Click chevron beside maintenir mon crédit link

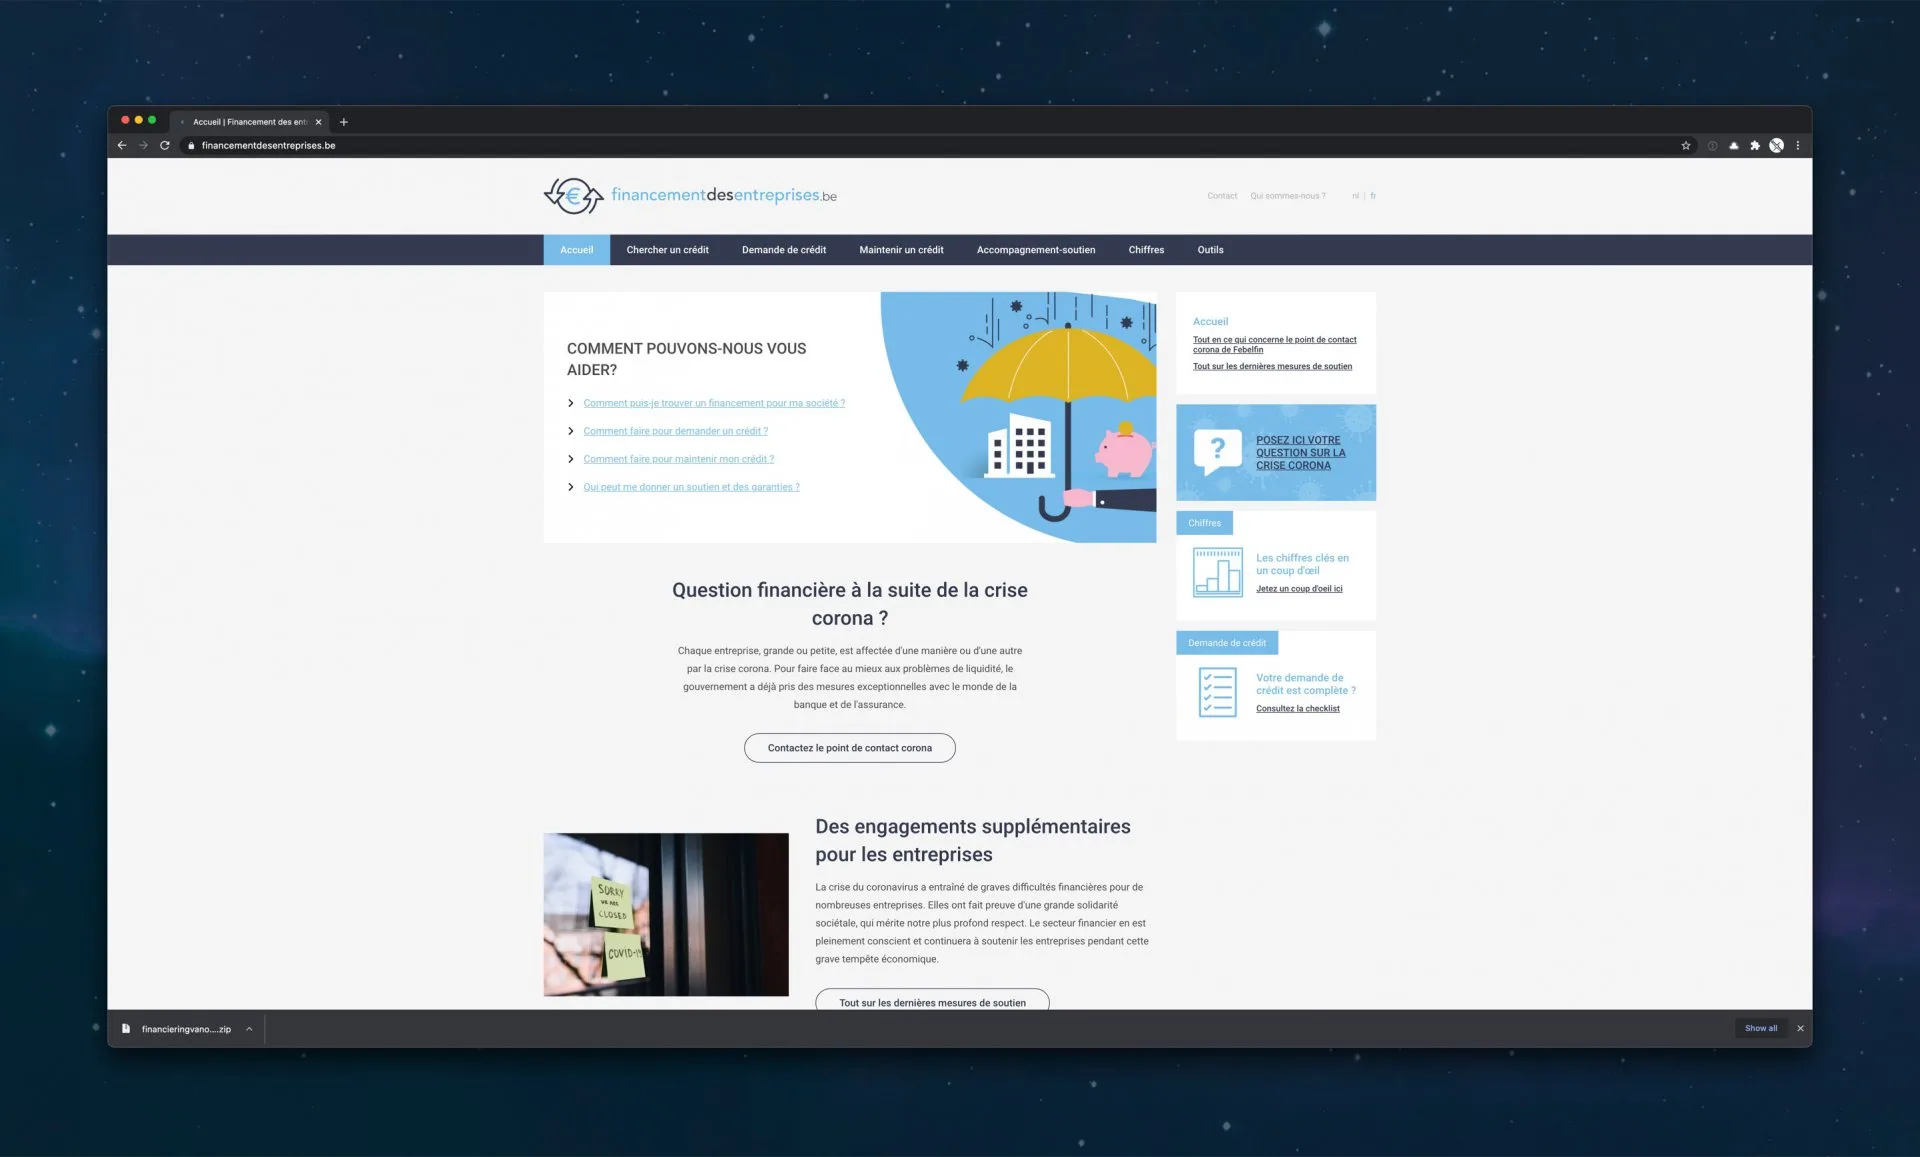coord(571,459)
